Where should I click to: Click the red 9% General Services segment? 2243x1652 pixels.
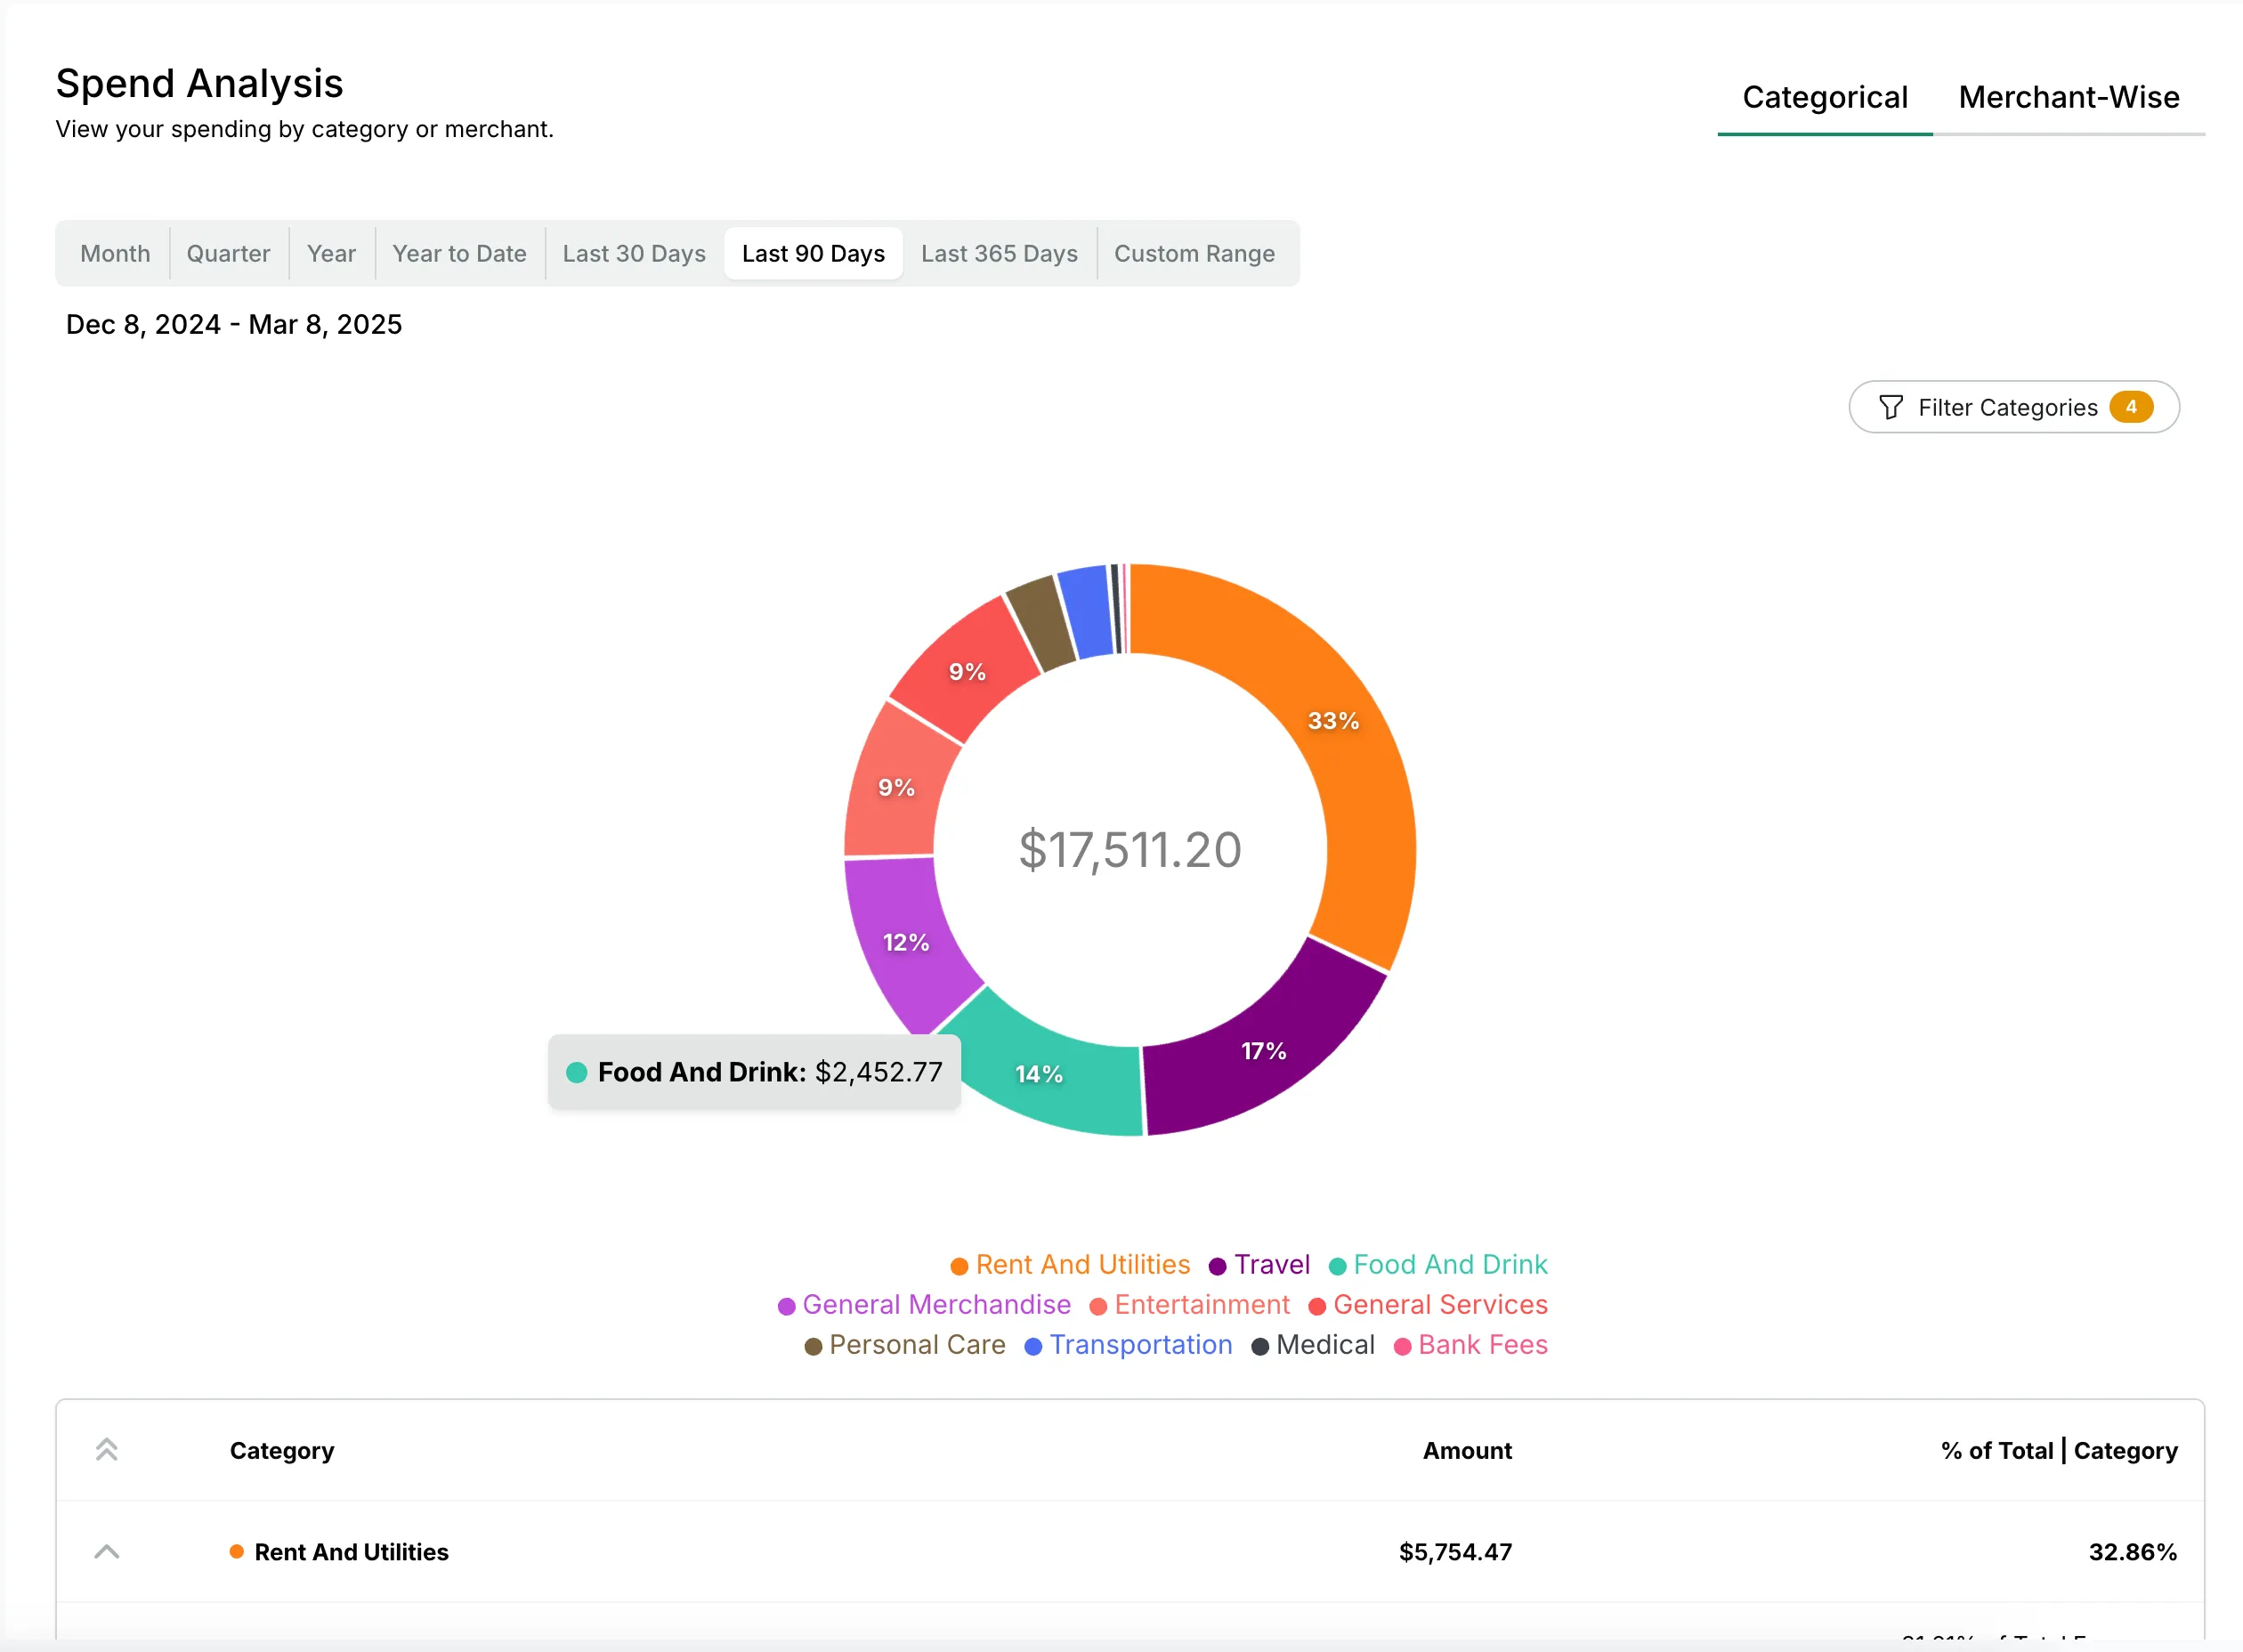click(965, 670)
